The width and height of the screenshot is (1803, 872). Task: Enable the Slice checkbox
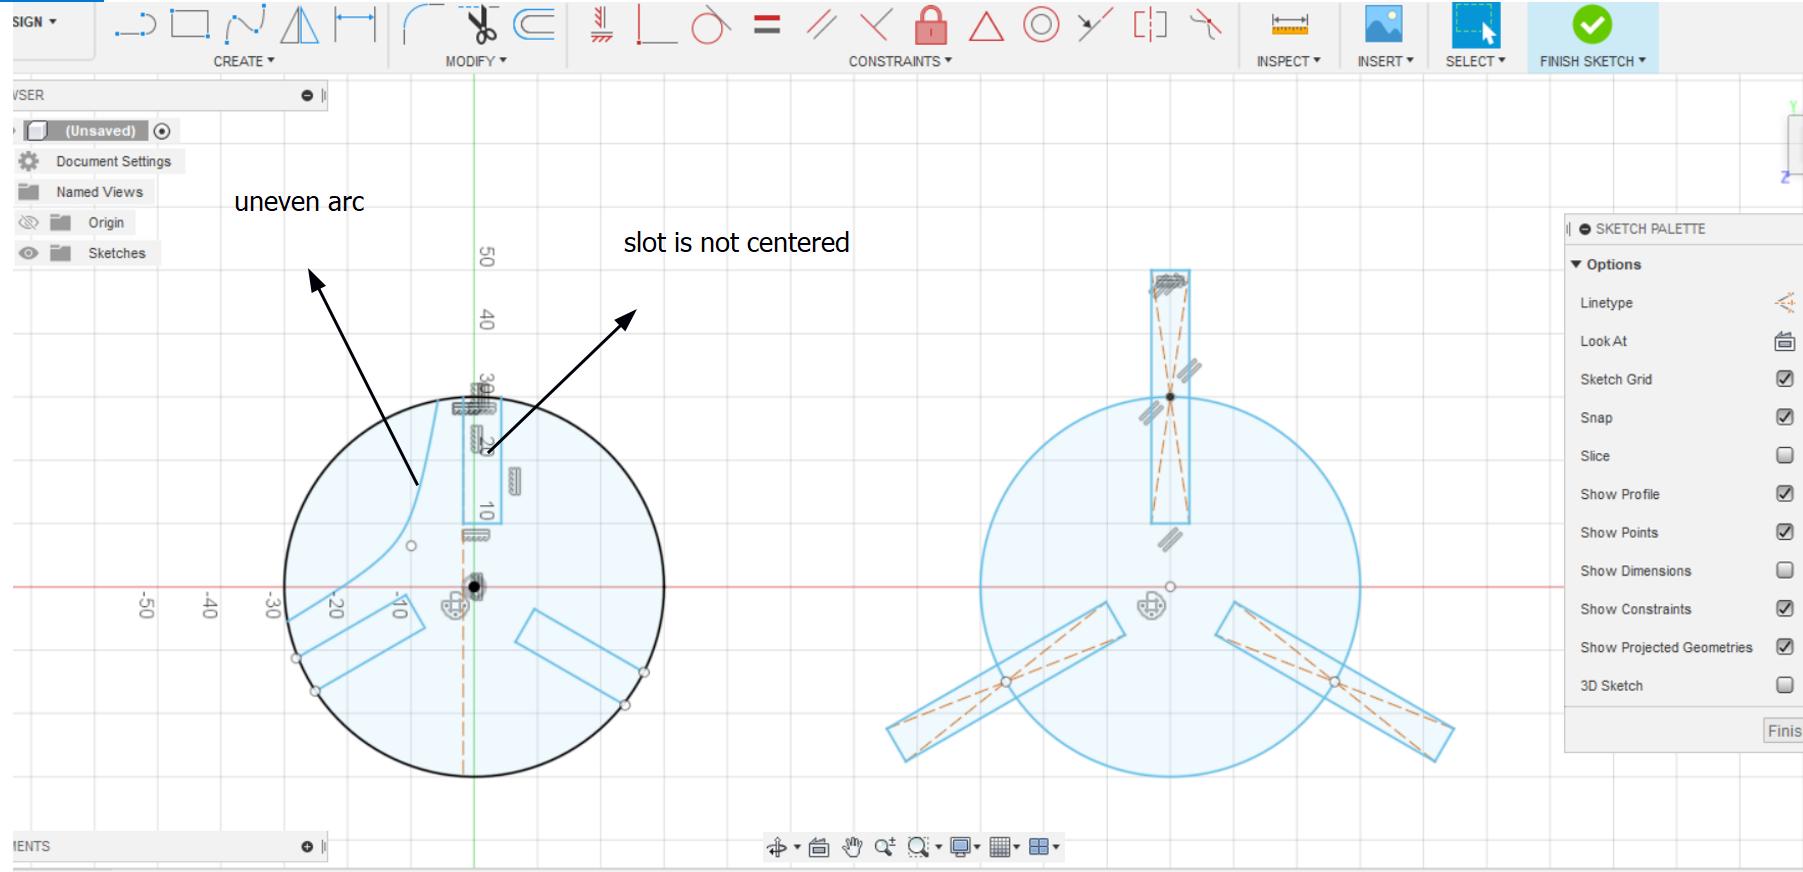tap(1784, 455)
